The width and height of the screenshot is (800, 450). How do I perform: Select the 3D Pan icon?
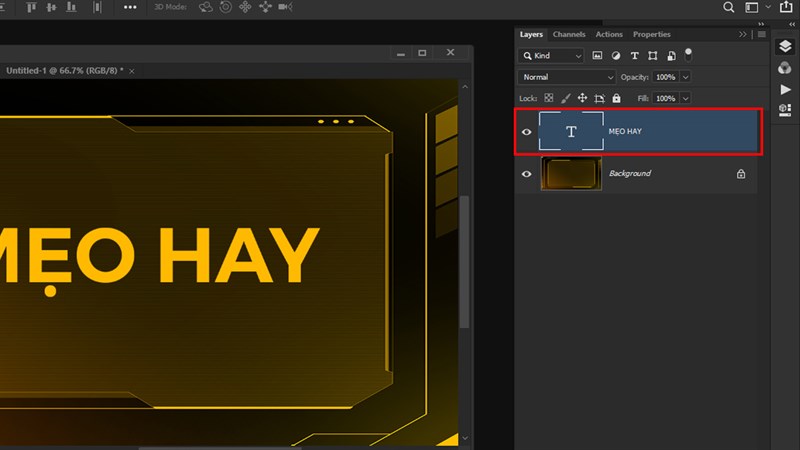(x=245, y=7)
